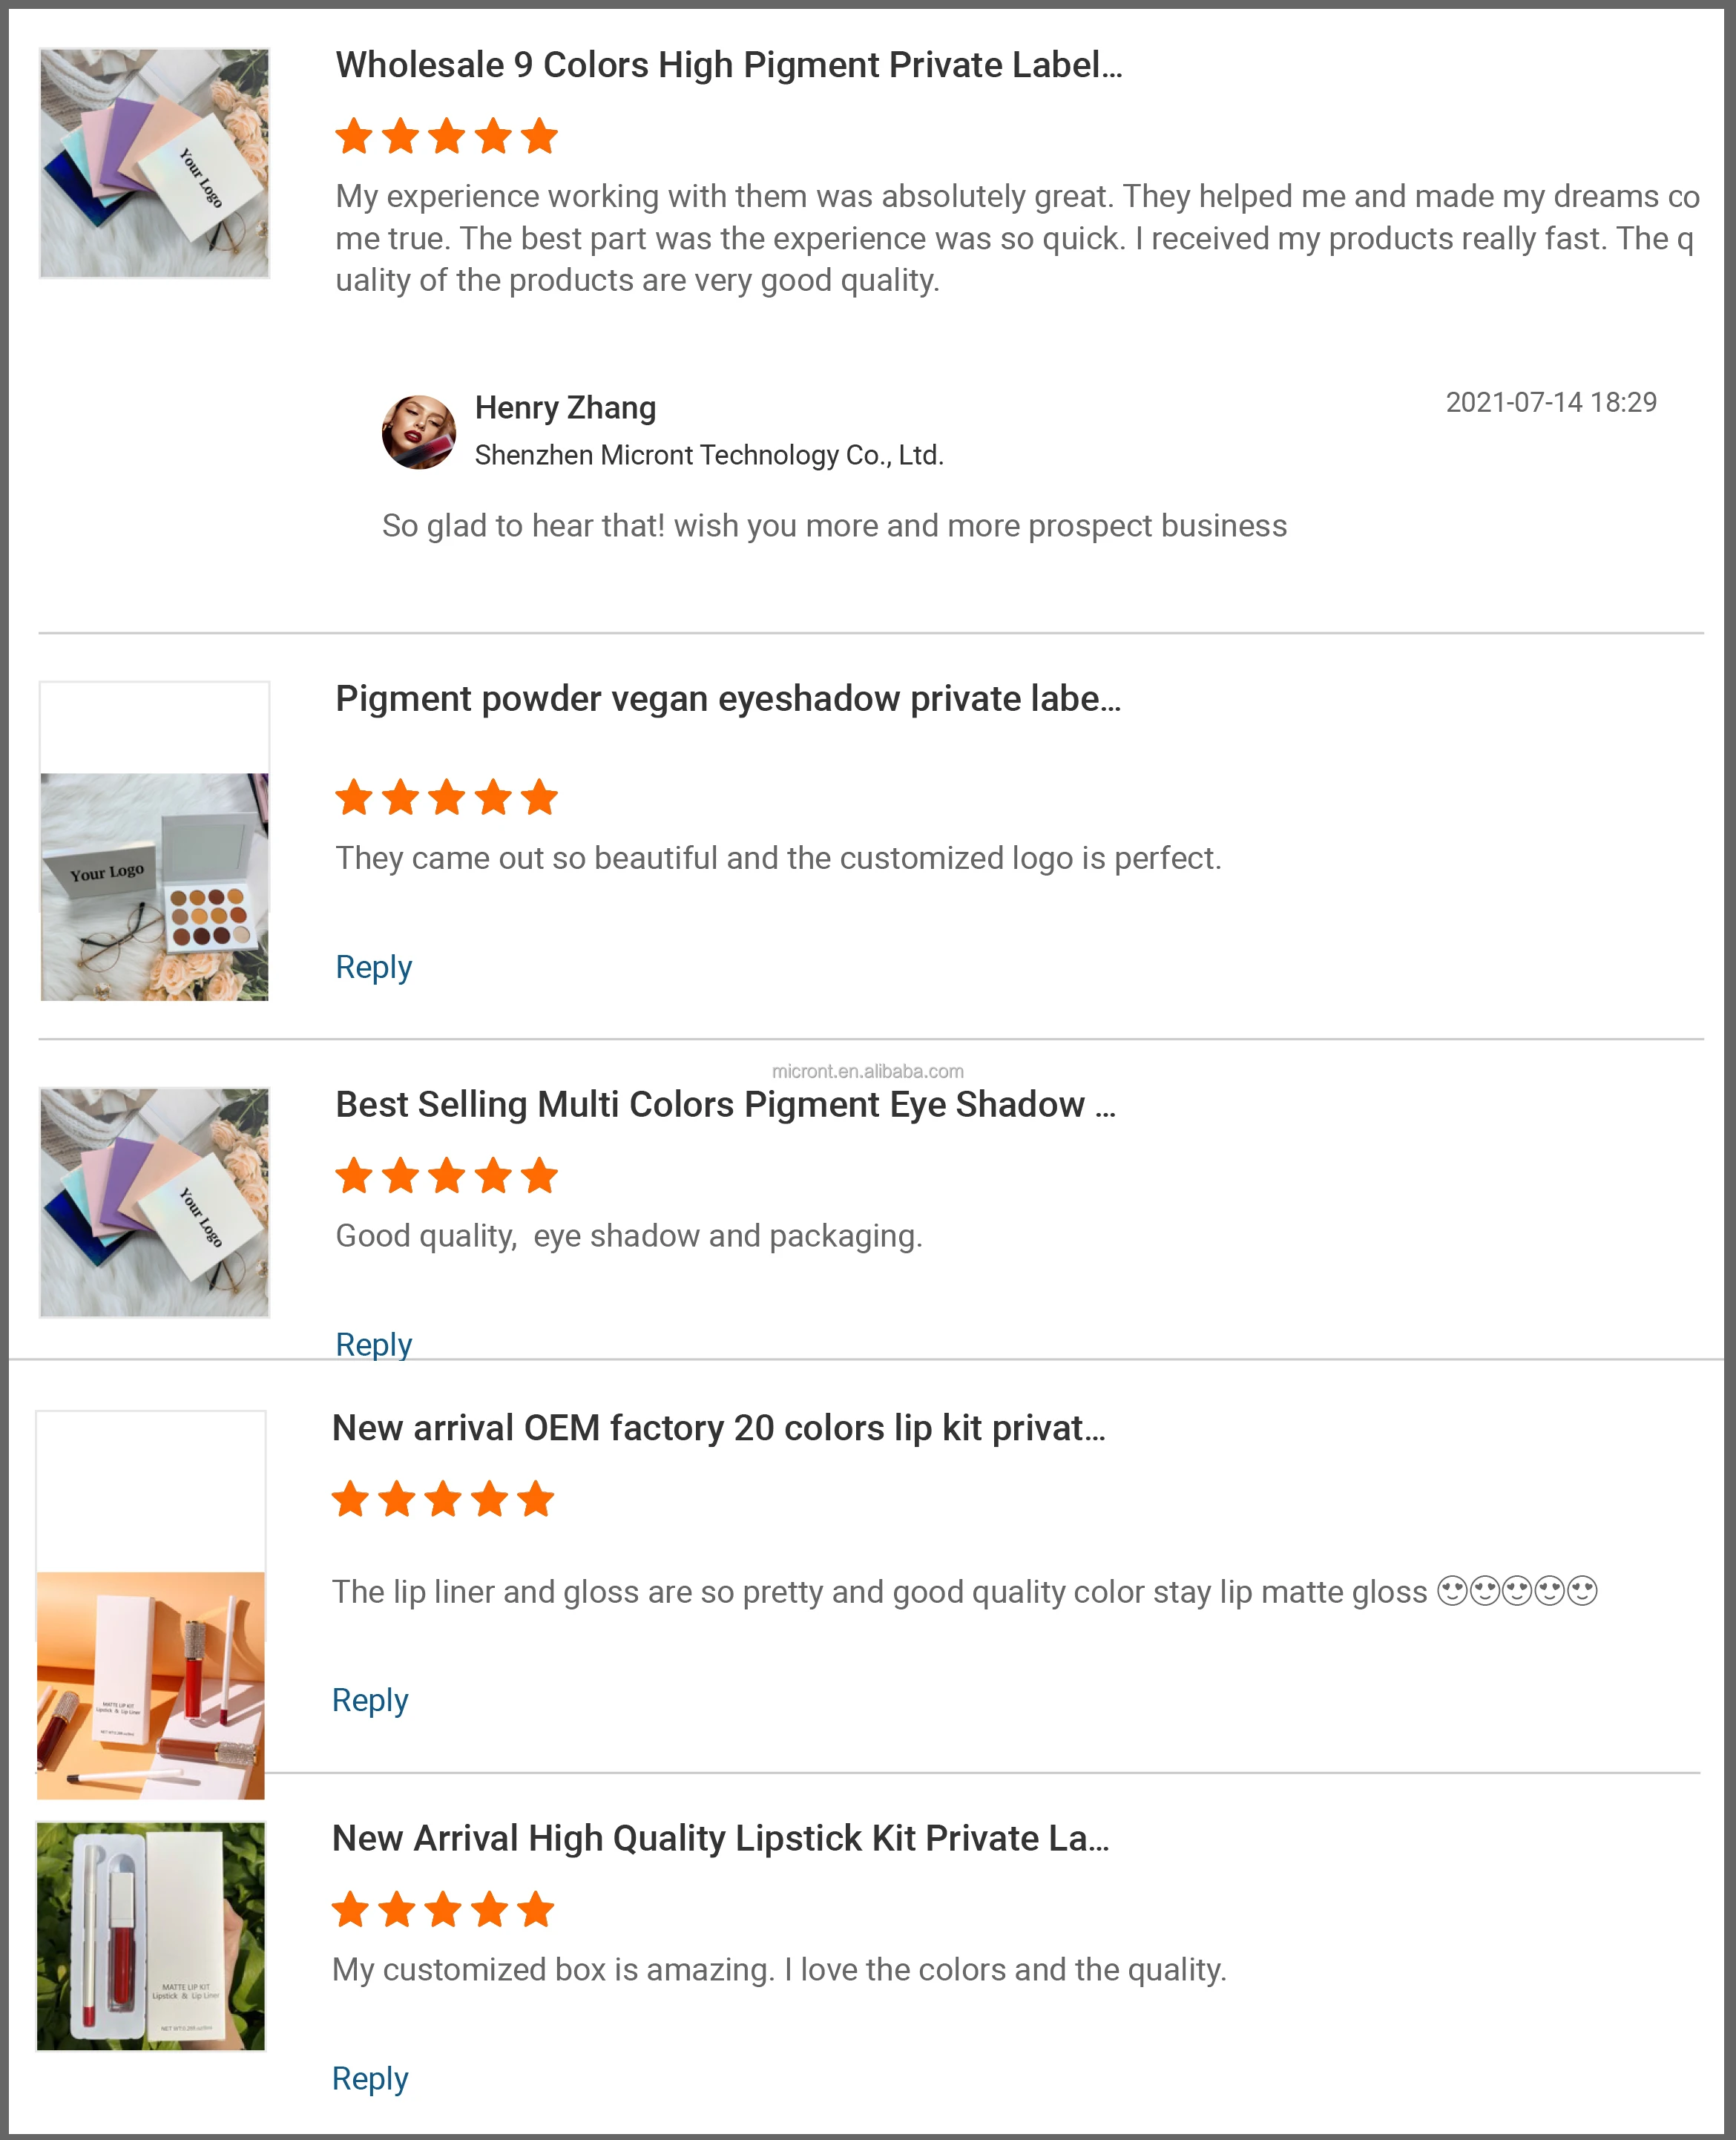Open the Pigment powder vegan eyeshadow thumbnail
Screen dimensions: 1736x2140
155,885
